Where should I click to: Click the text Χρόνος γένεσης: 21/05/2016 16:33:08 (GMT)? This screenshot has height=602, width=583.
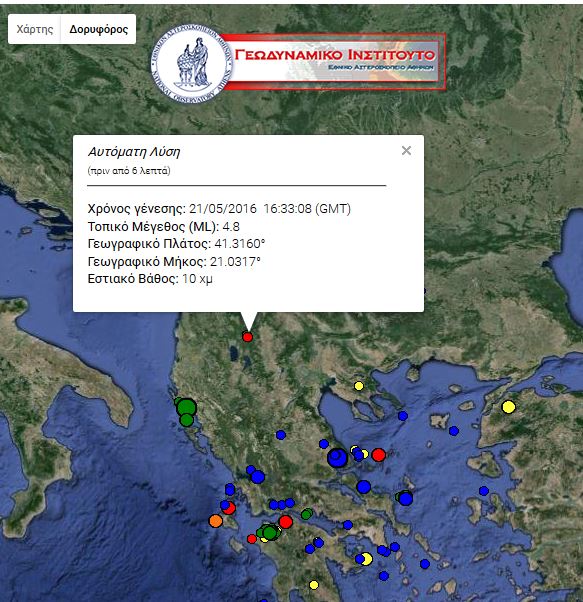click(x=219, y=209)
